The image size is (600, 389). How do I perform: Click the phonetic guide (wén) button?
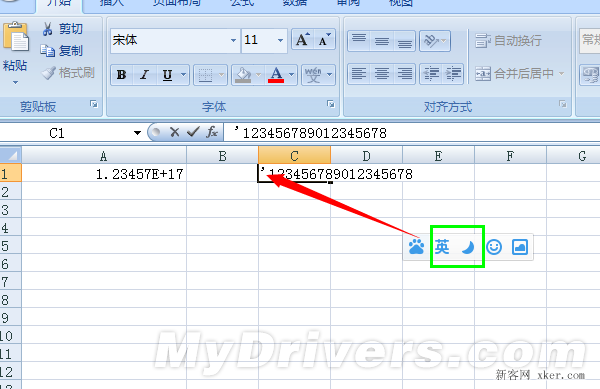tap(313, 75)
